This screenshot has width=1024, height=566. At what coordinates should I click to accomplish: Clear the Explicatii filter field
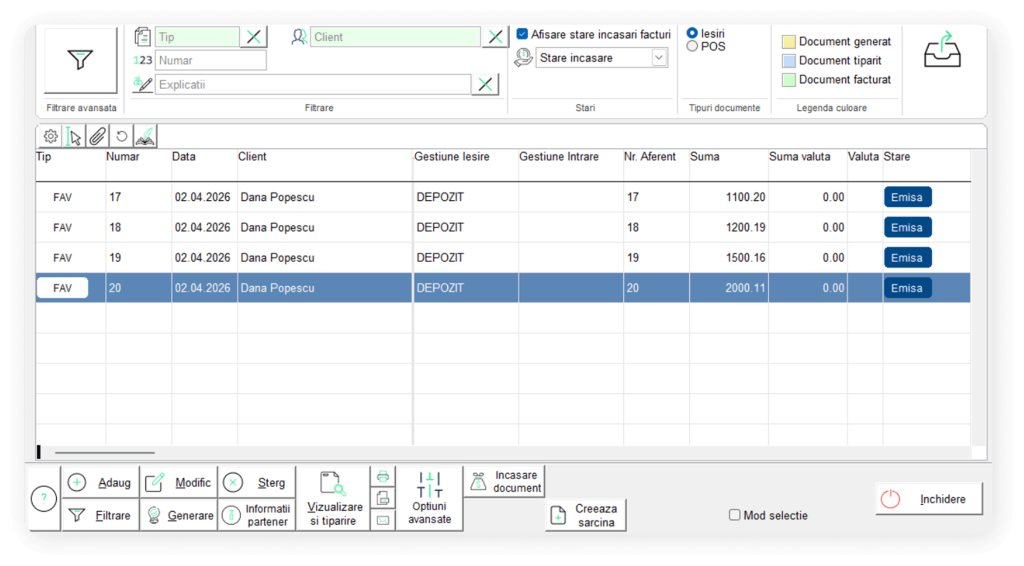(x=485, y=84)
